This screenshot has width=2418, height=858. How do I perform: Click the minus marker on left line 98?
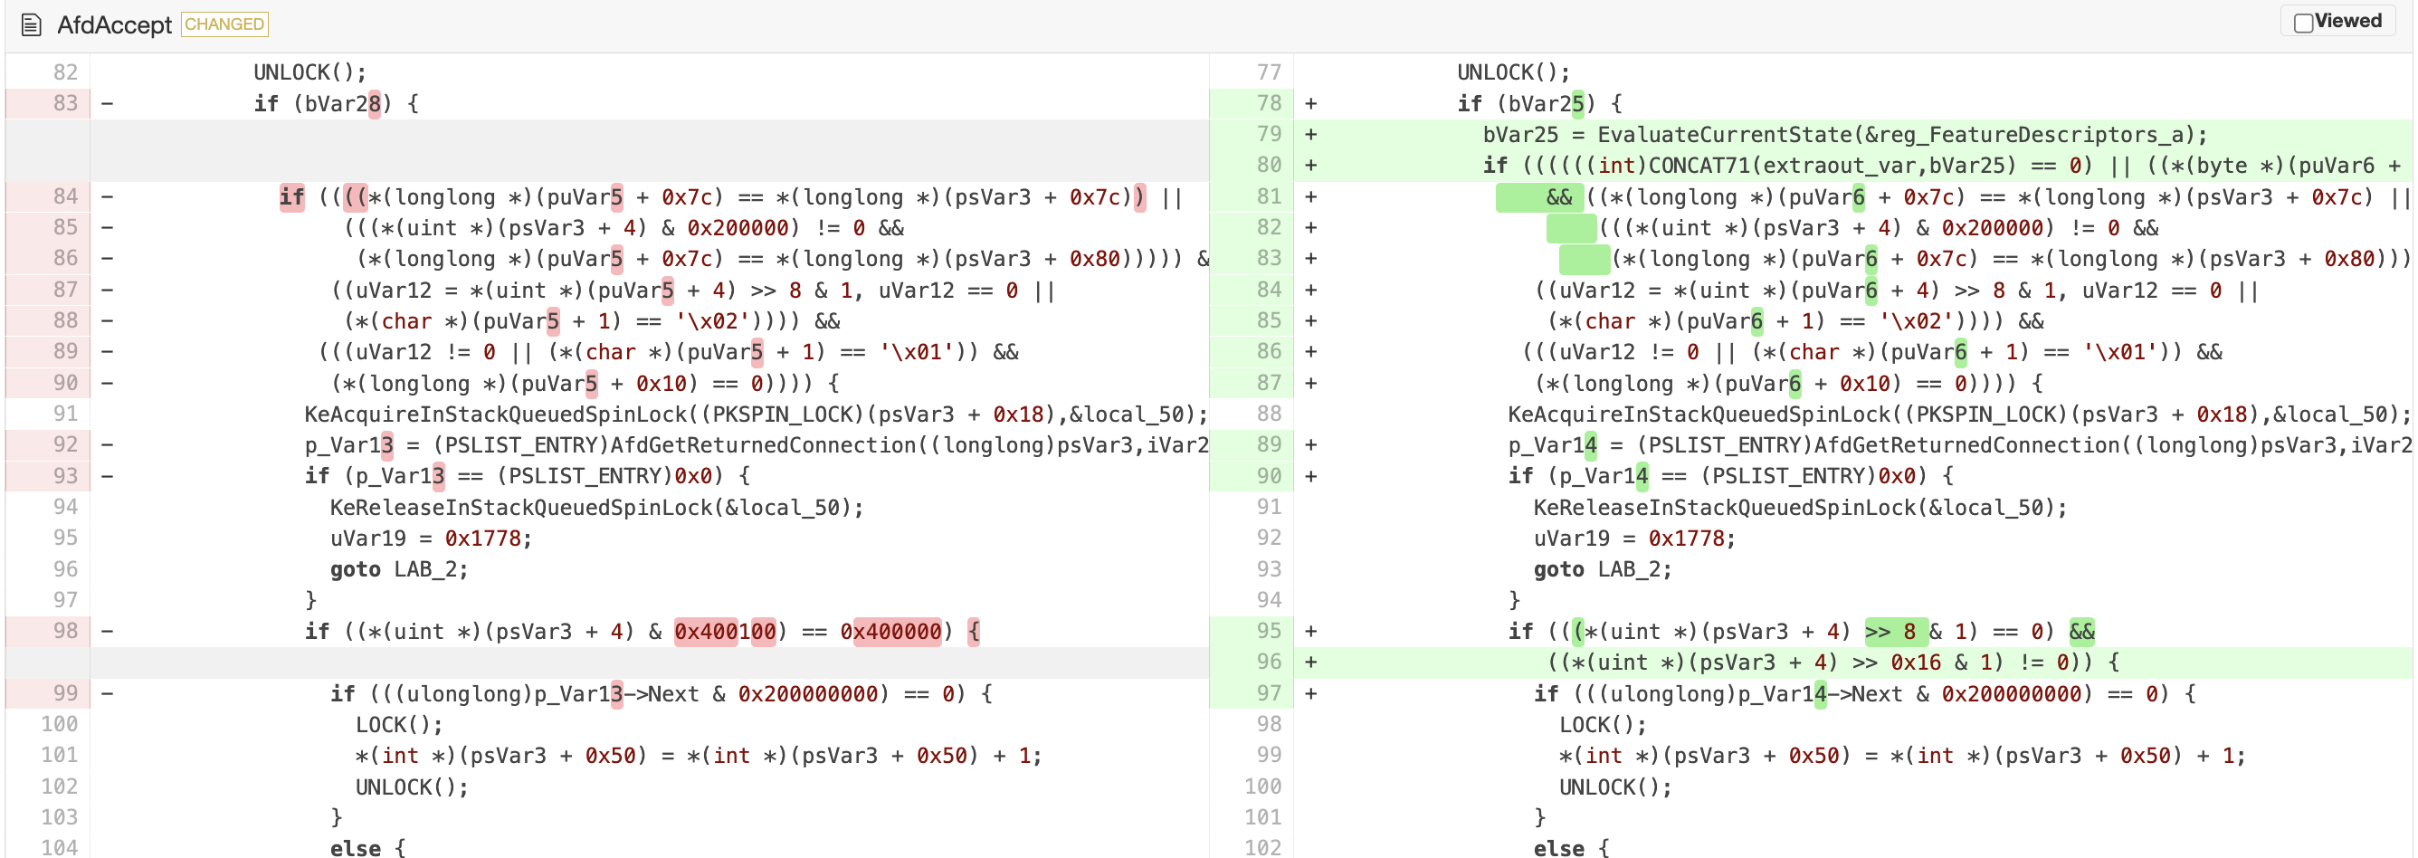tap(107, 631)
